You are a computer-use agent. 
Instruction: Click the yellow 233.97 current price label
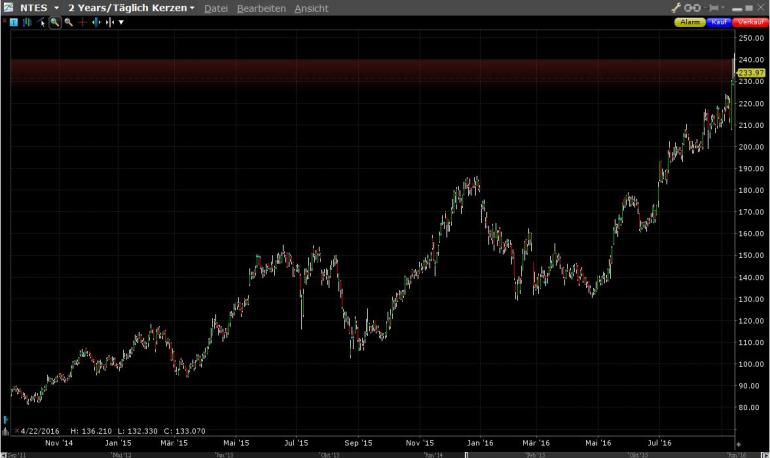(x=751, y=73)
